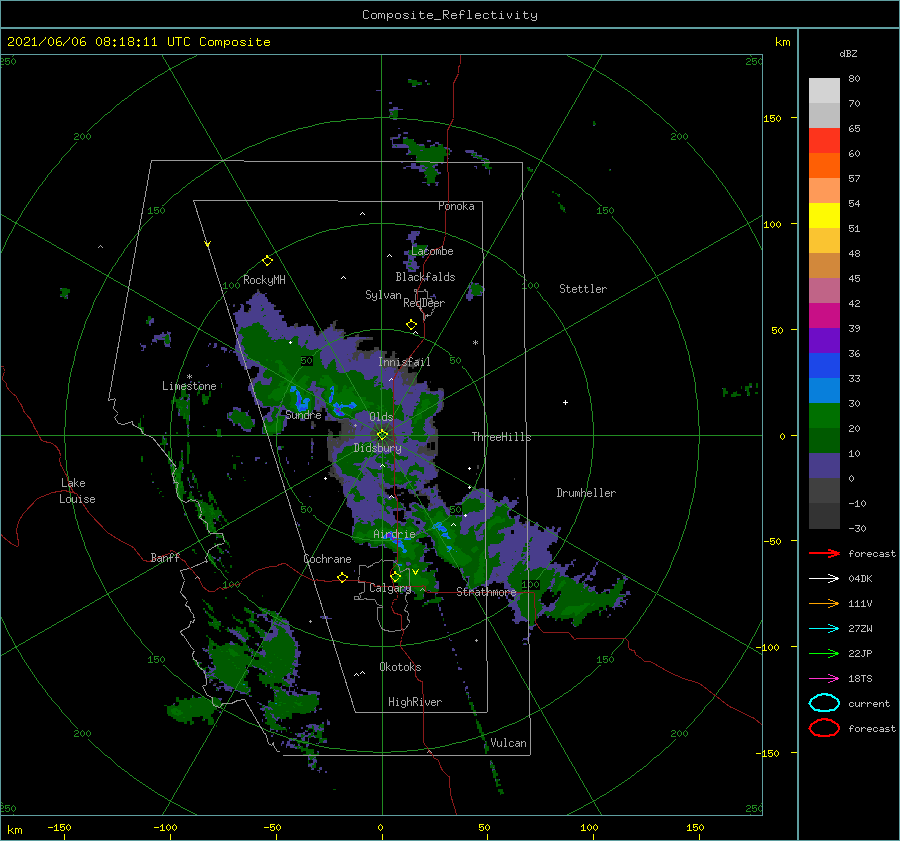Viewport: 900px width, 841px height.
Task: Click the RedDeer city label
Action: tap(424, 303)
